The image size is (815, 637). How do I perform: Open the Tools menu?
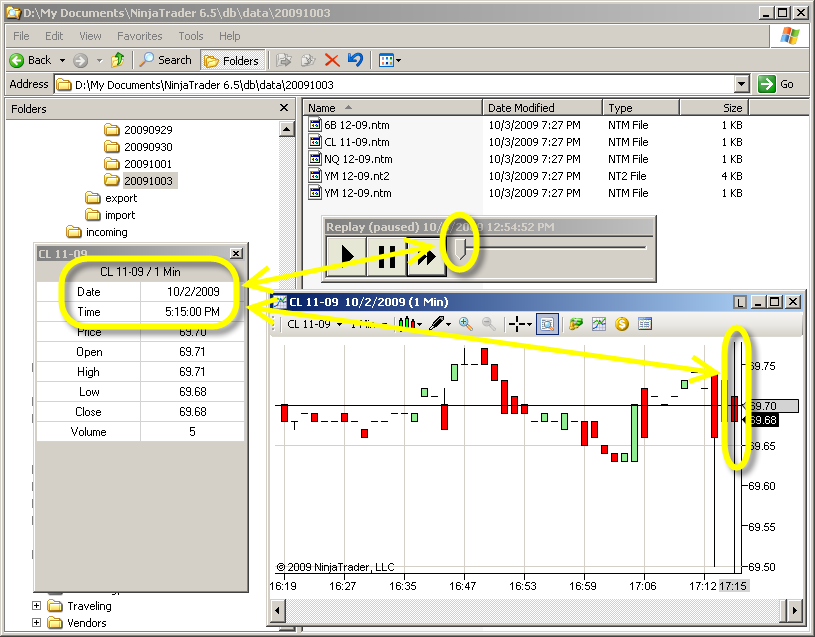point(191,36)
